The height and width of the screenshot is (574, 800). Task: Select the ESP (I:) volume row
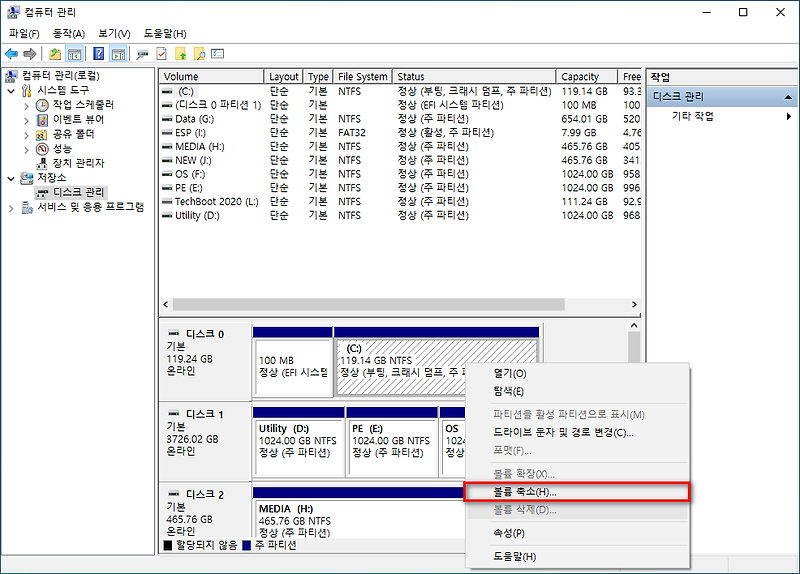coord(400,133)
